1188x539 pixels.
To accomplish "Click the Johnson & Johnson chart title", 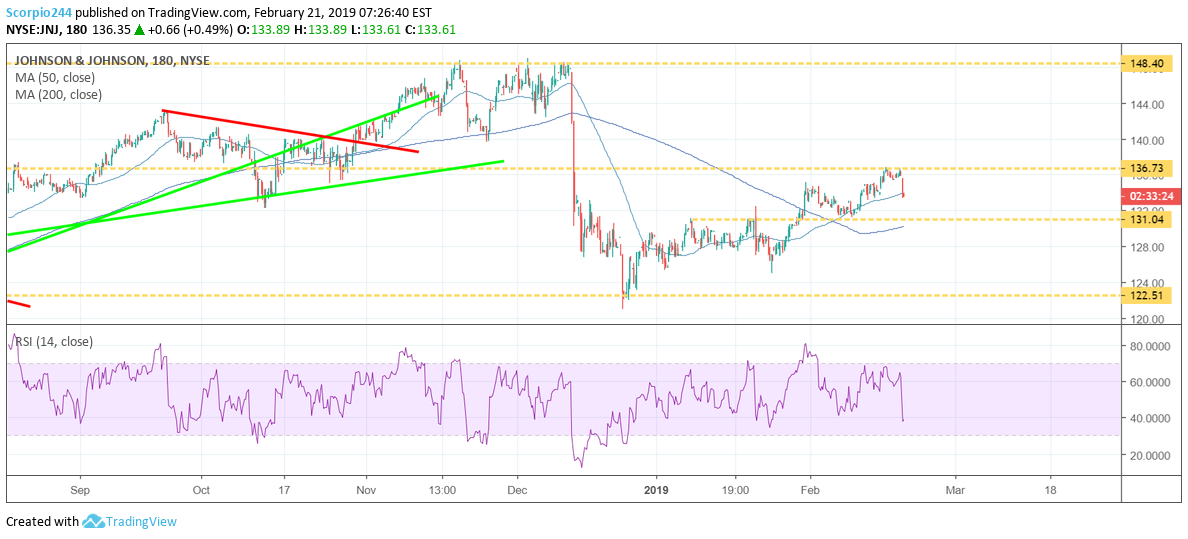I will point(112,60).
